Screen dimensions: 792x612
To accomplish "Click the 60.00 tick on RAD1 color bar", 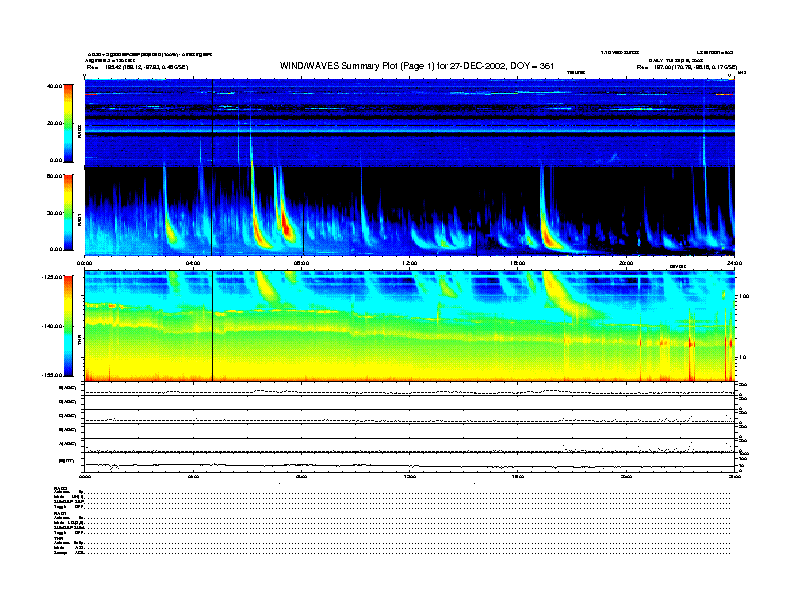I will tap(54, 176).
